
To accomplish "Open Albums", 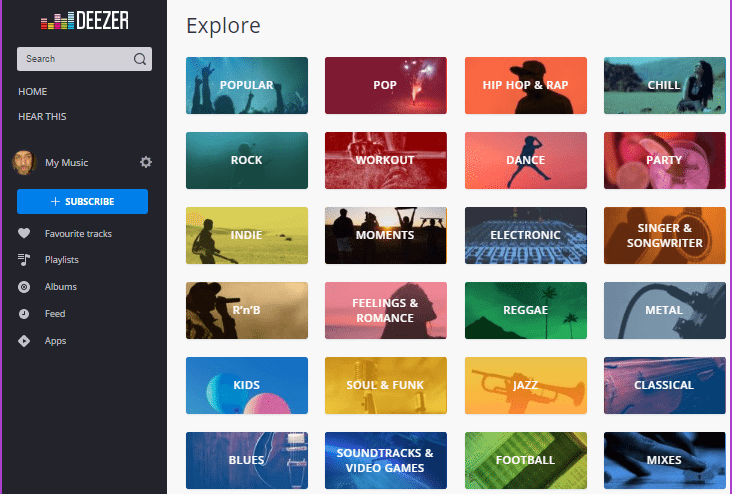I will tap(61, 287).
